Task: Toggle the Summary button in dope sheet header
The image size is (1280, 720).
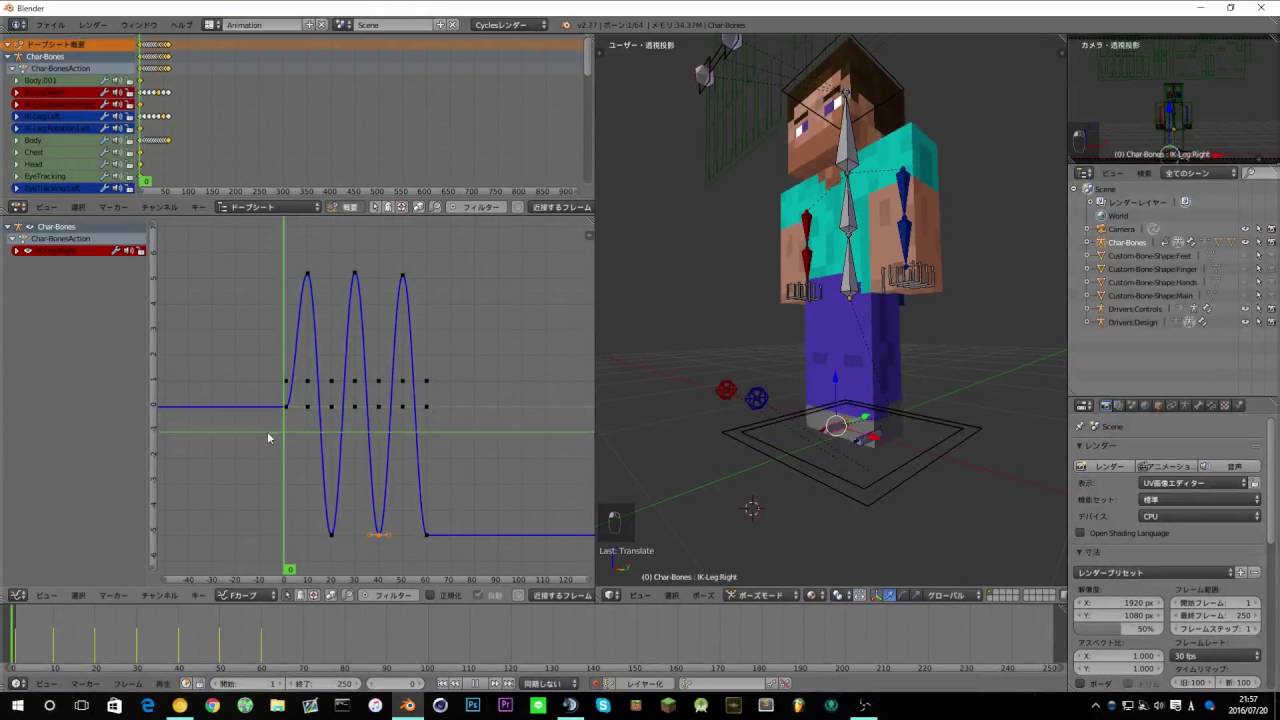Action: click(x=347, y=207)
